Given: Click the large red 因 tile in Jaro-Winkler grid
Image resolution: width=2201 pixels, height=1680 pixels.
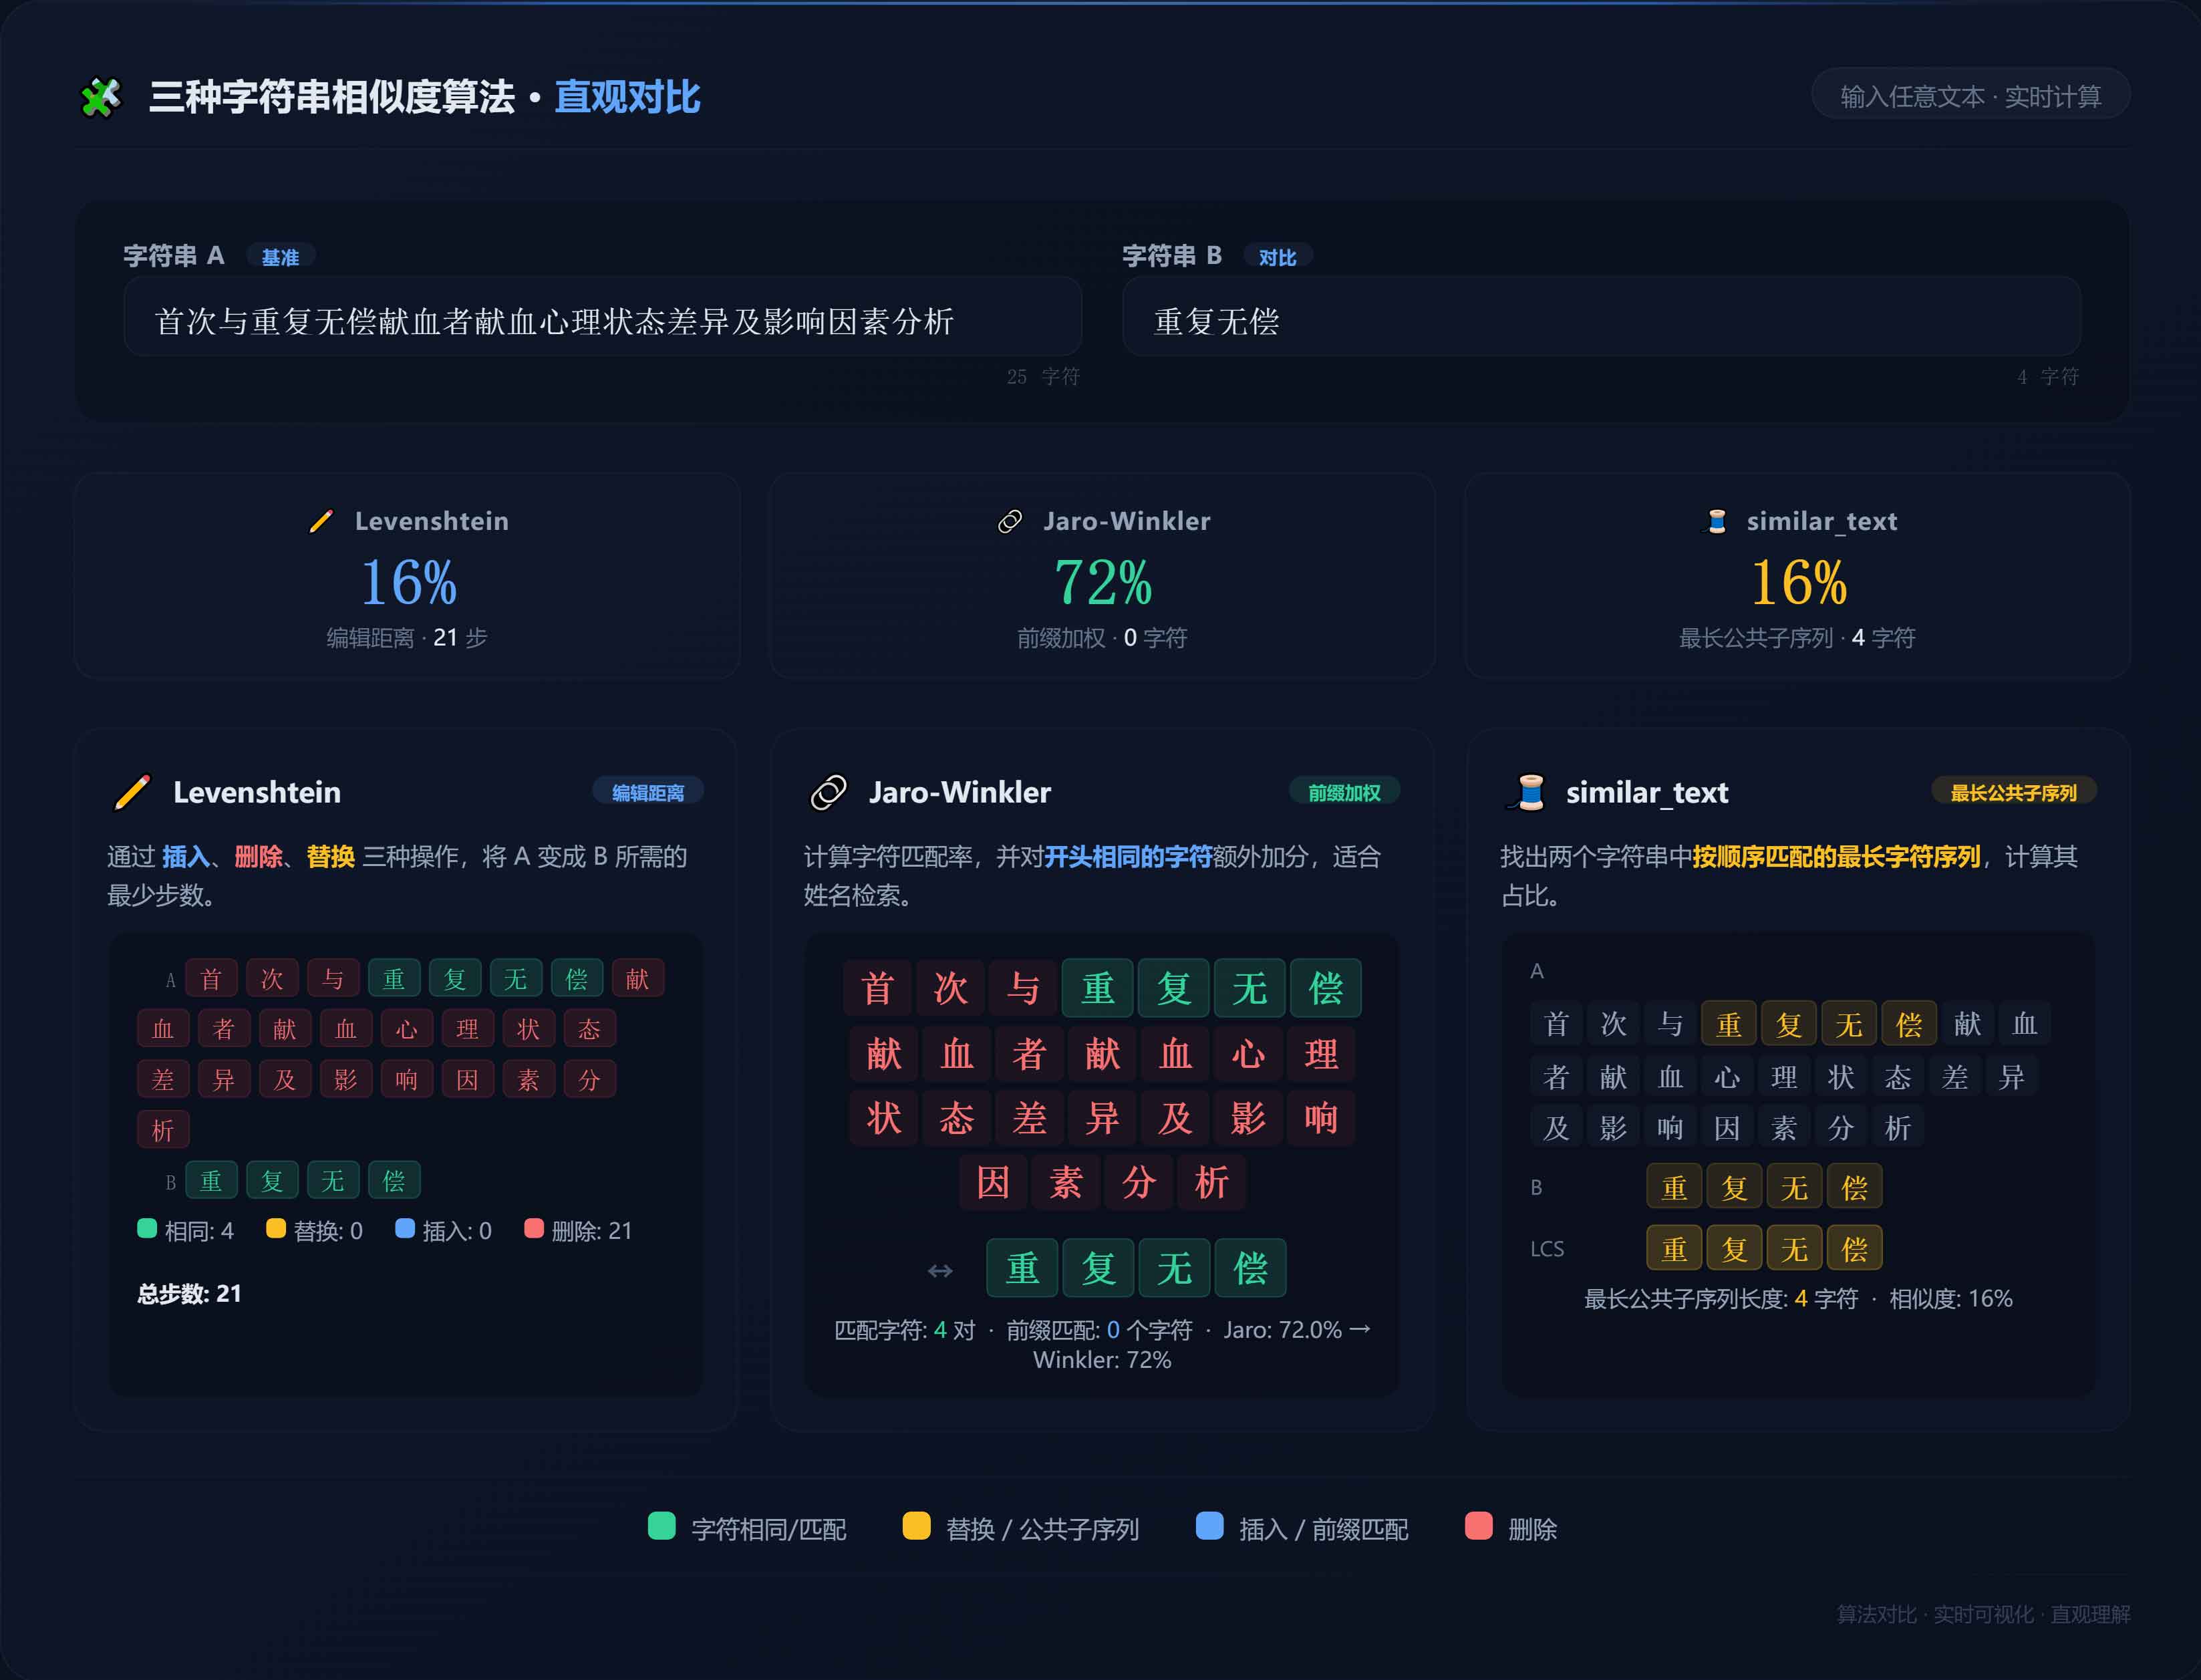Looking at the screenshot, I should (993, 1183).
